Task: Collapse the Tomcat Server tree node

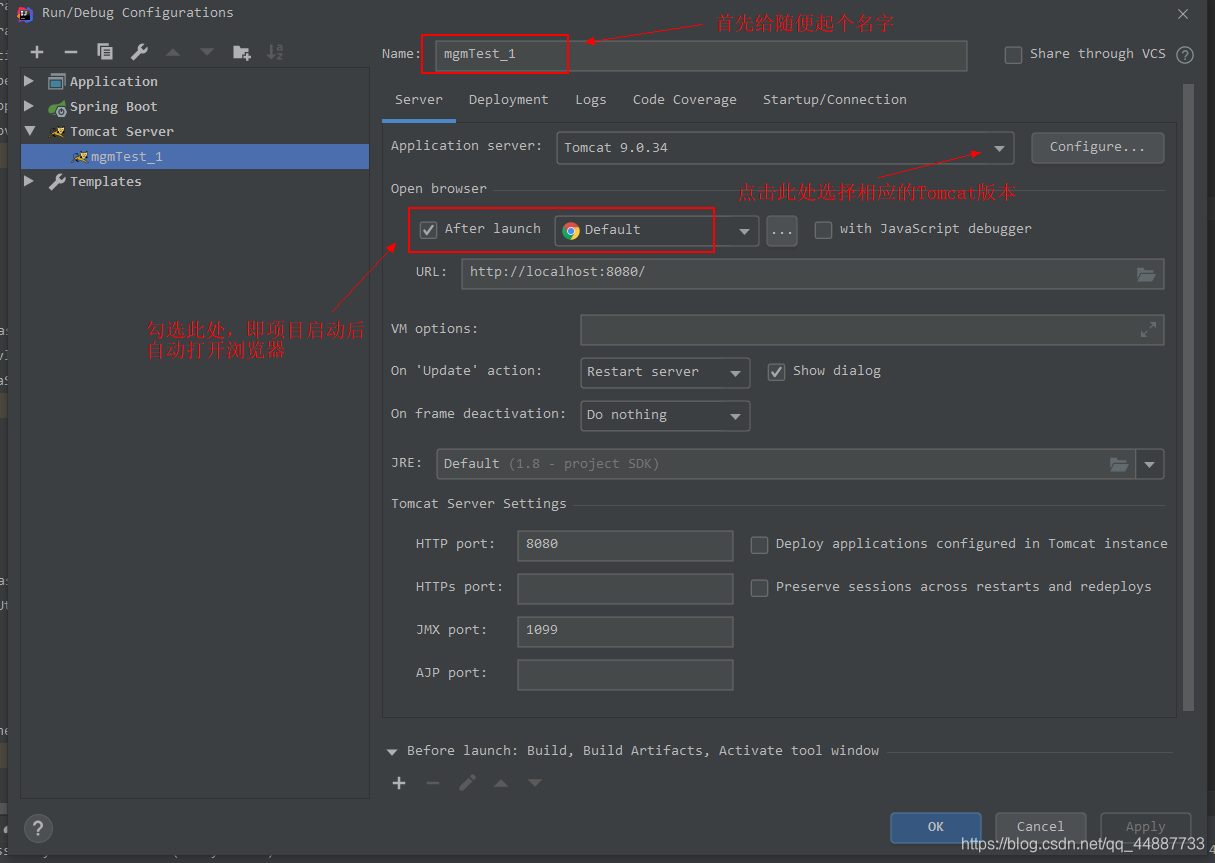Action: [x=29, y=131]
